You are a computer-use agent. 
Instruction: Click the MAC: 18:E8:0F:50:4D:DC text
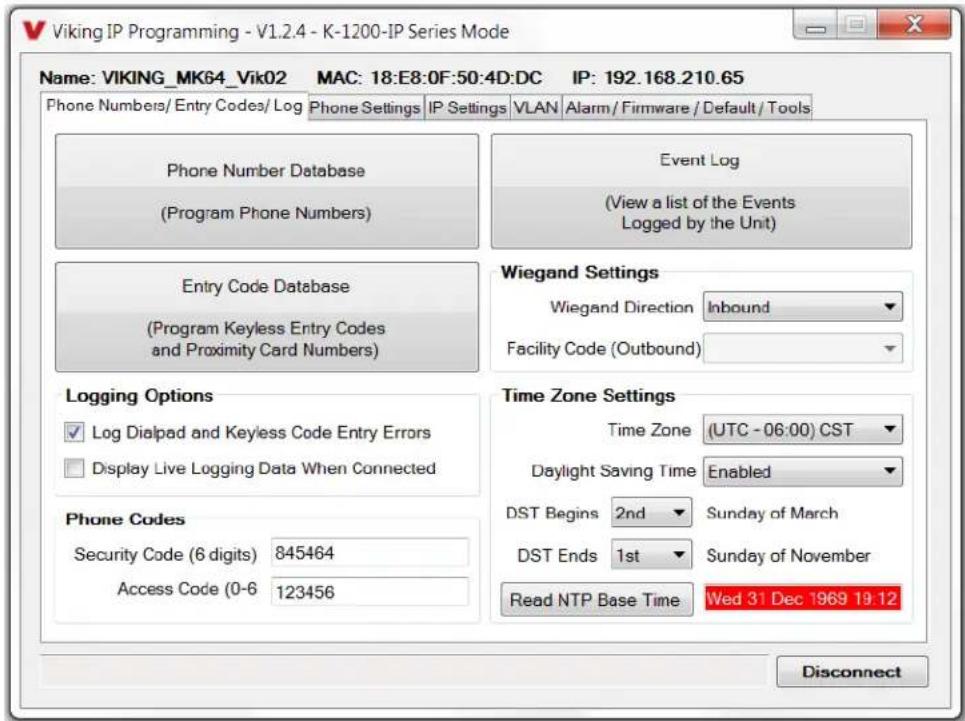(430, 78)
